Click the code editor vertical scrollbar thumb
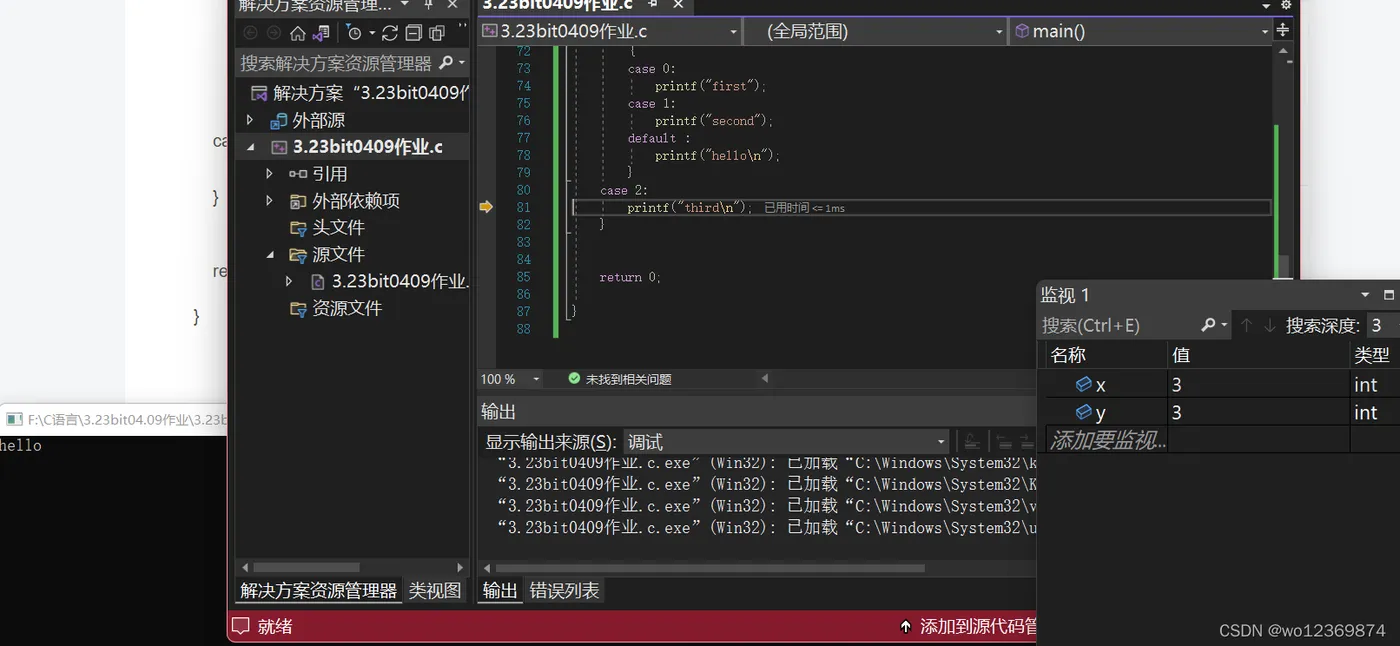The height and width of the screenshot is (646, 1400). 1283,265
